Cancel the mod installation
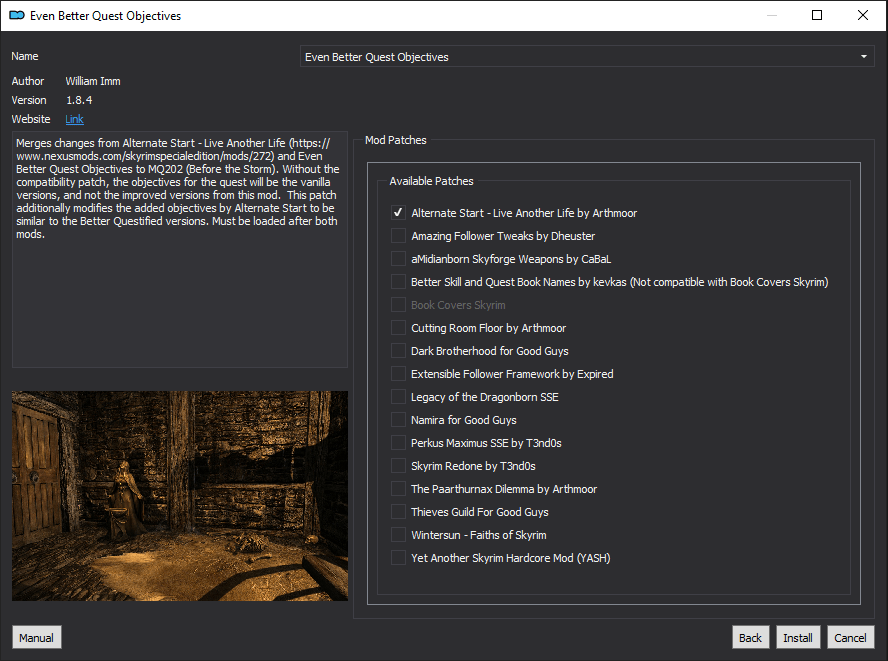 [x=850, y=638]
